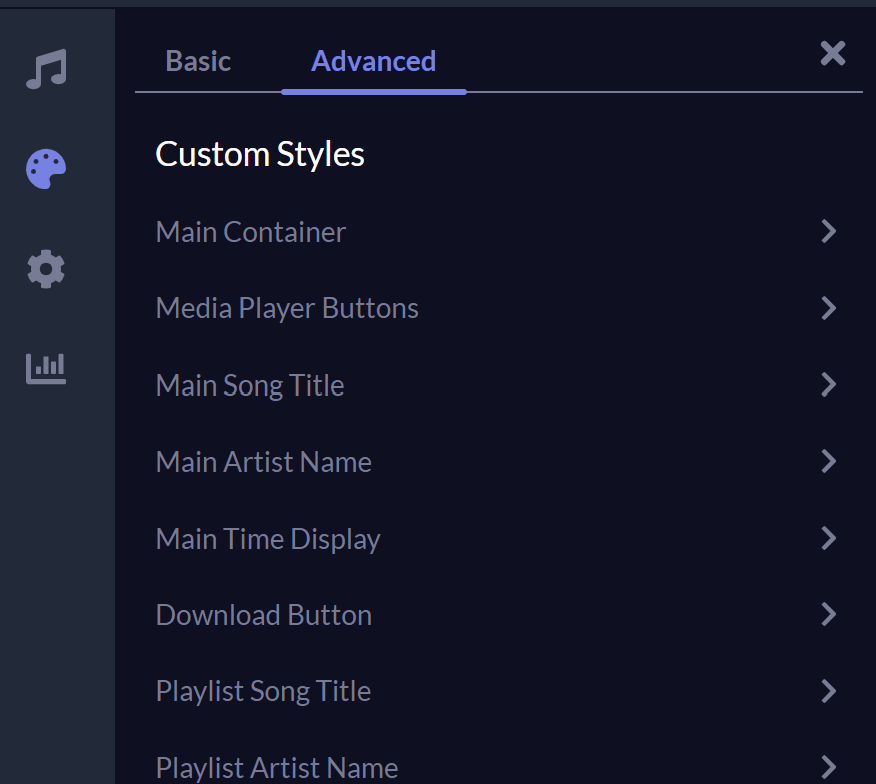This screenshot has width=876, height=784.
Task: Select the Advanced tab
Action: (373, 61)
